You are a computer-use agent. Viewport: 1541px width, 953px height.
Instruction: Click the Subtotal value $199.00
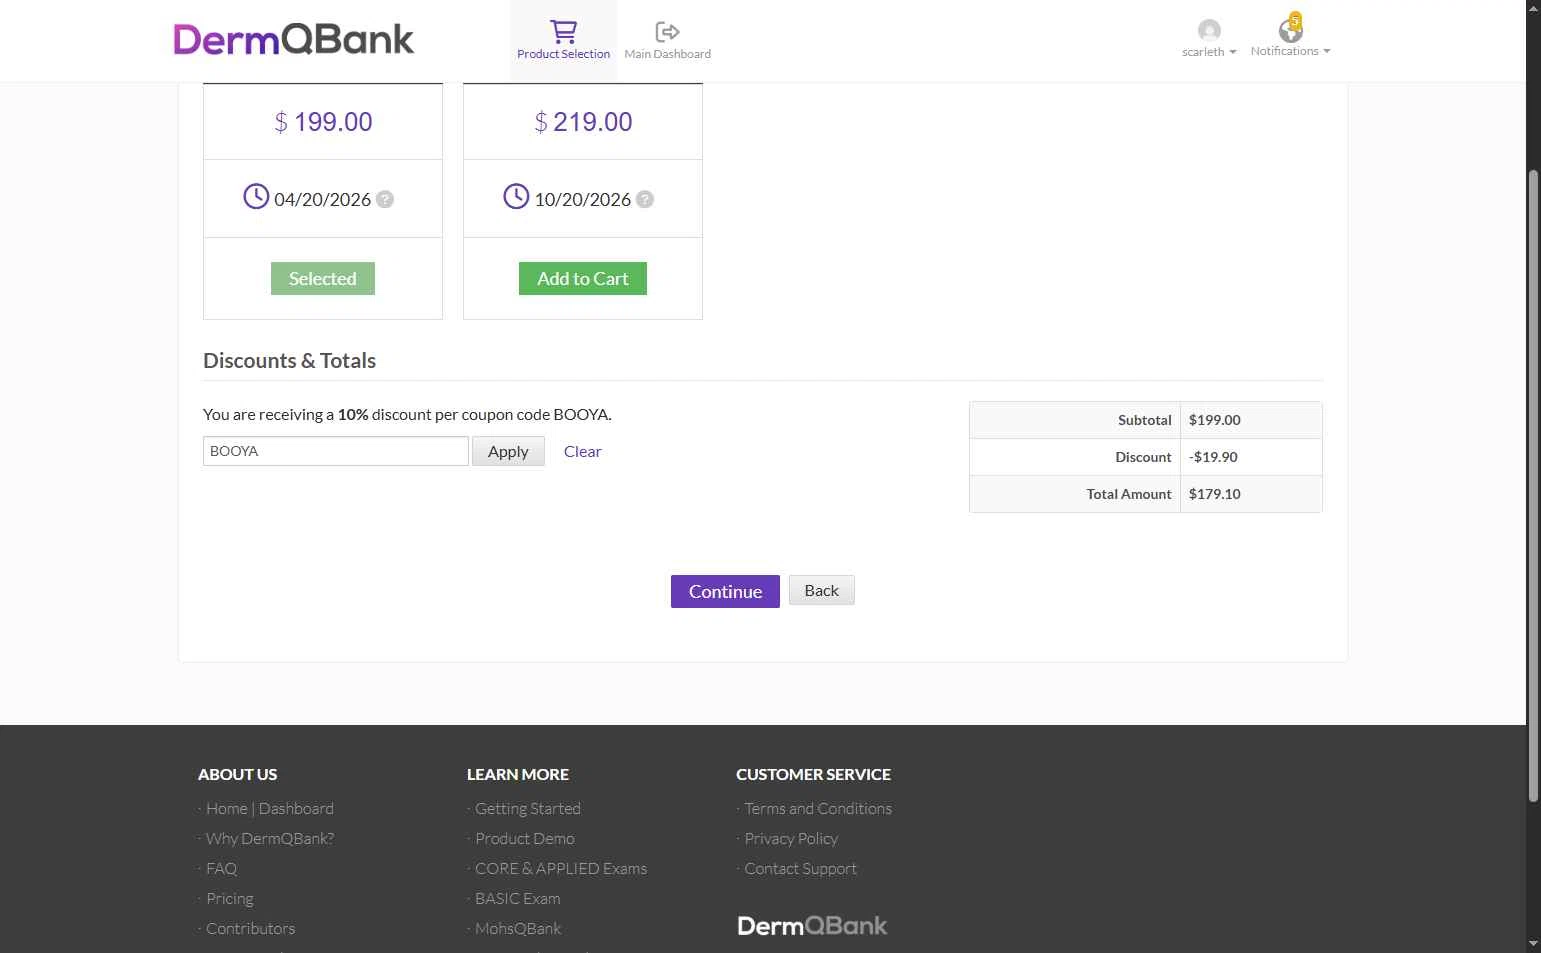(x=1214, y=420)
